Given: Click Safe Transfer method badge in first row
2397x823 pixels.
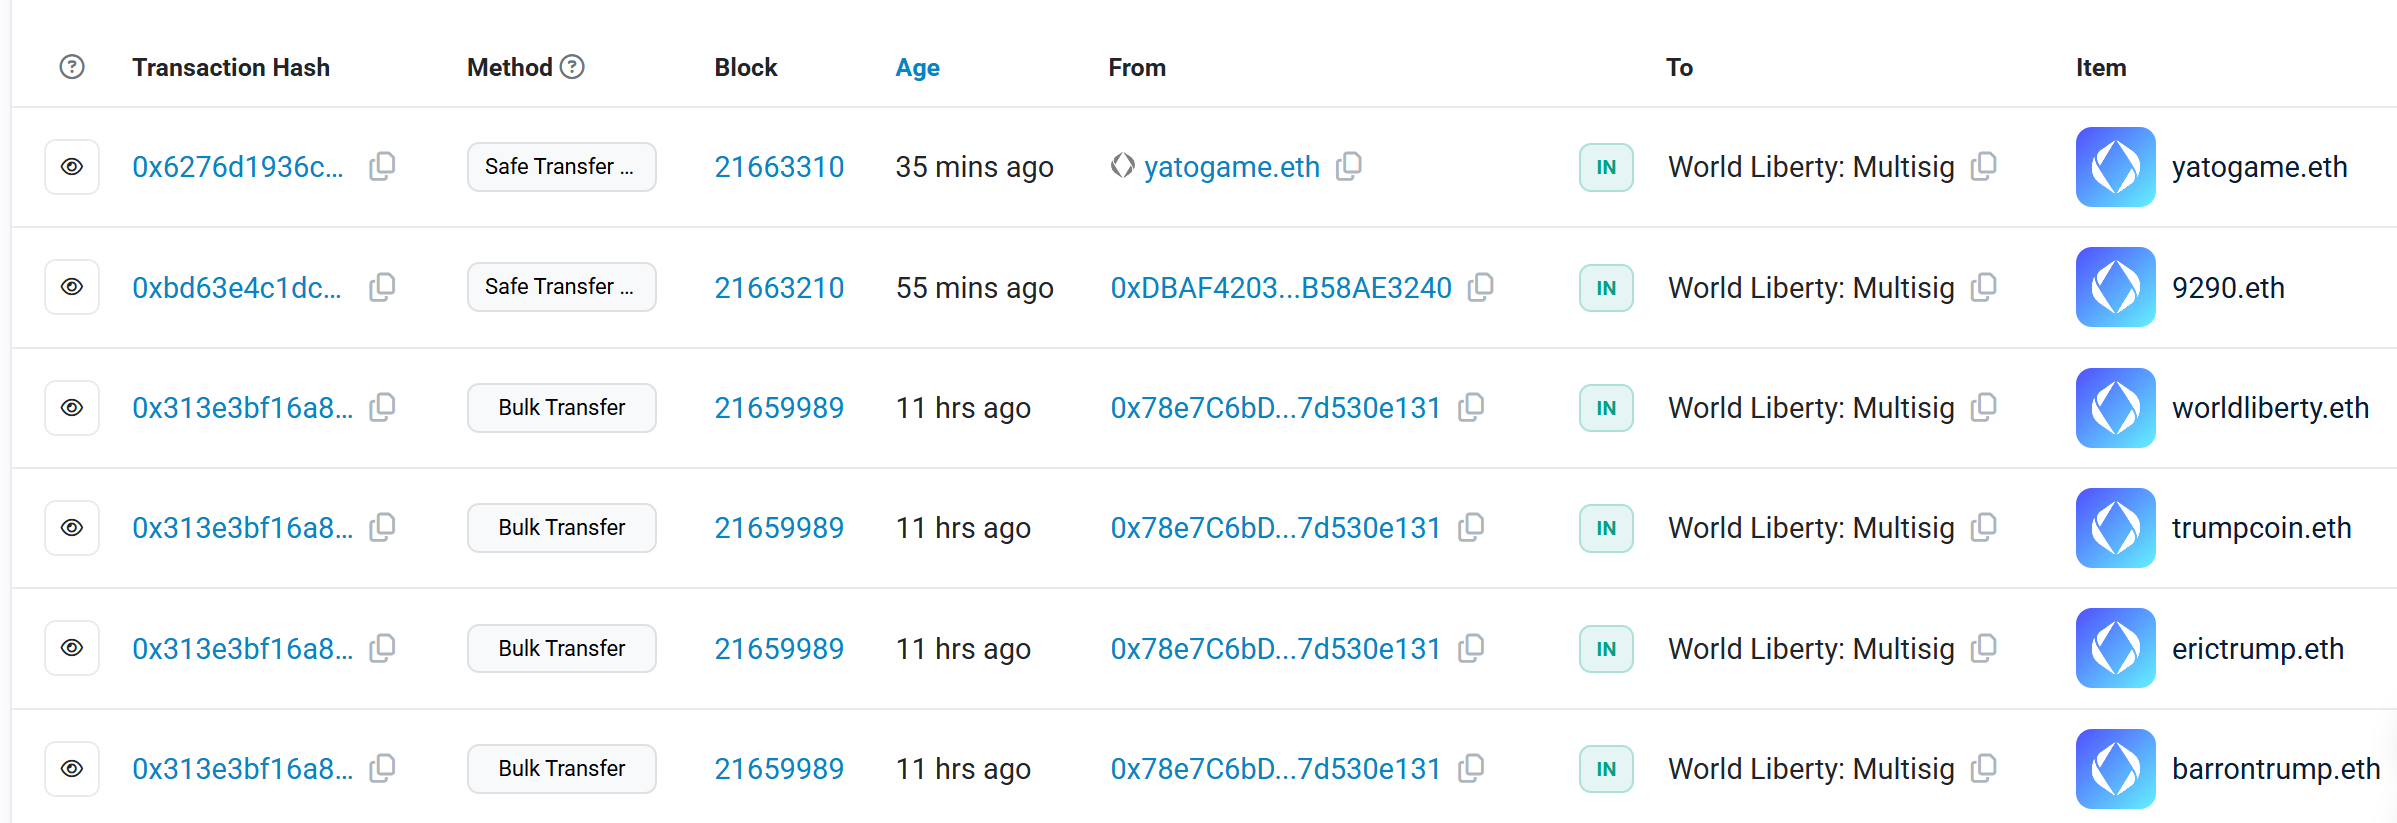Looking at the screenshot, I should tap(561, 167).
